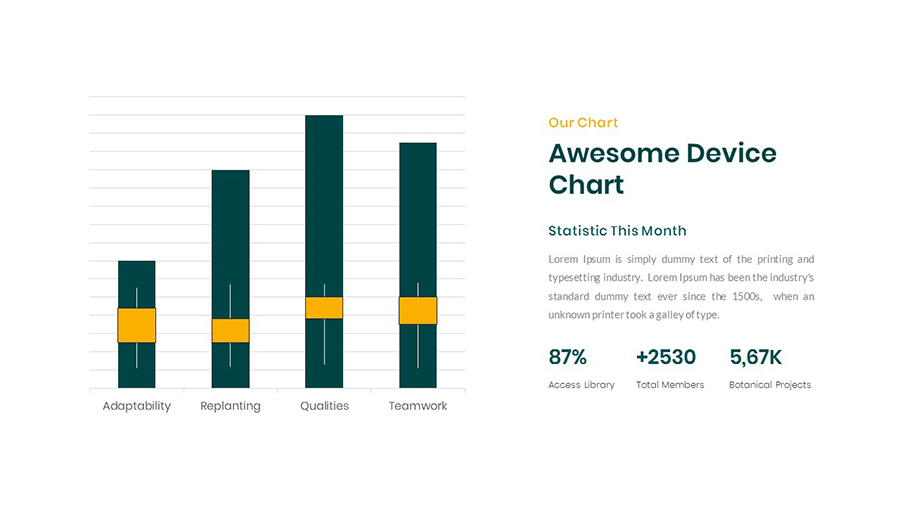Click the "Adaptability" axis label
The image size is (900, 506).
[137, 406]
